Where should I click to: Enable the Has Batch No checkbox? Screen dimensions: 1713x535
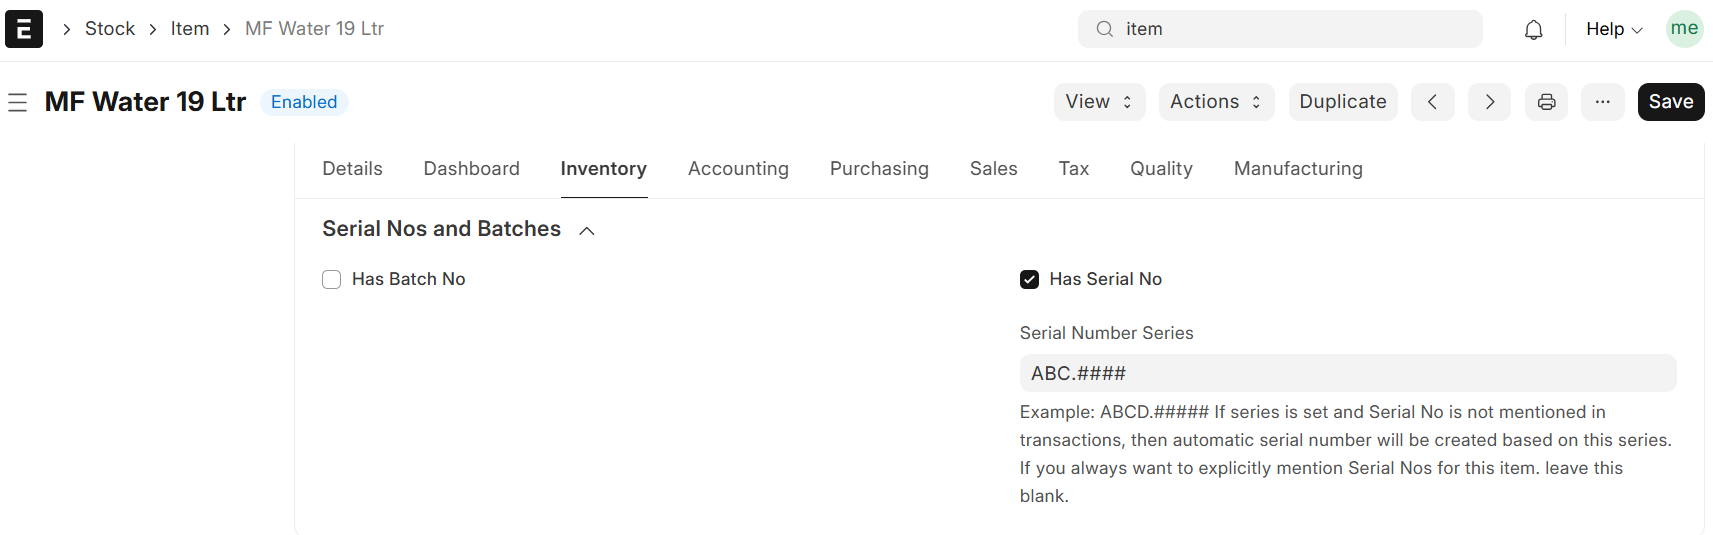coord(332,280)
